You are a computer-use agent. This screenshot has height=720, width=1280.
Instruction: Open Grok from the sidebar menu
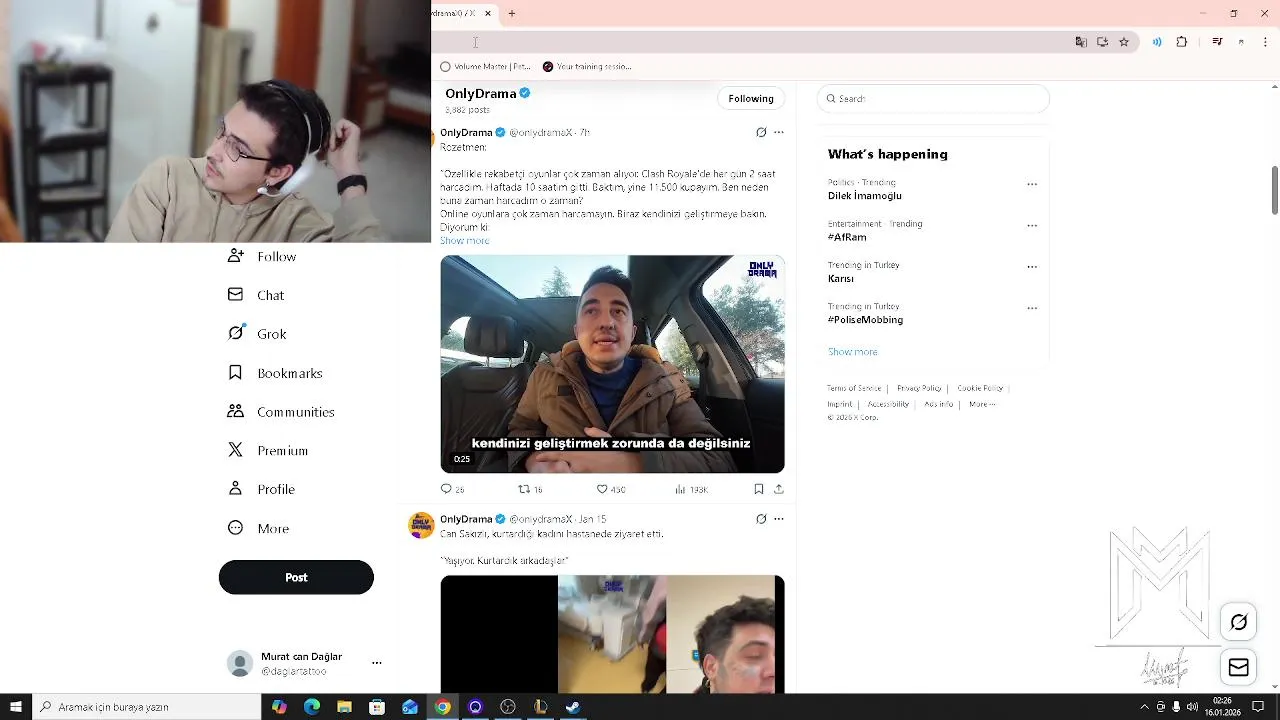257,334
